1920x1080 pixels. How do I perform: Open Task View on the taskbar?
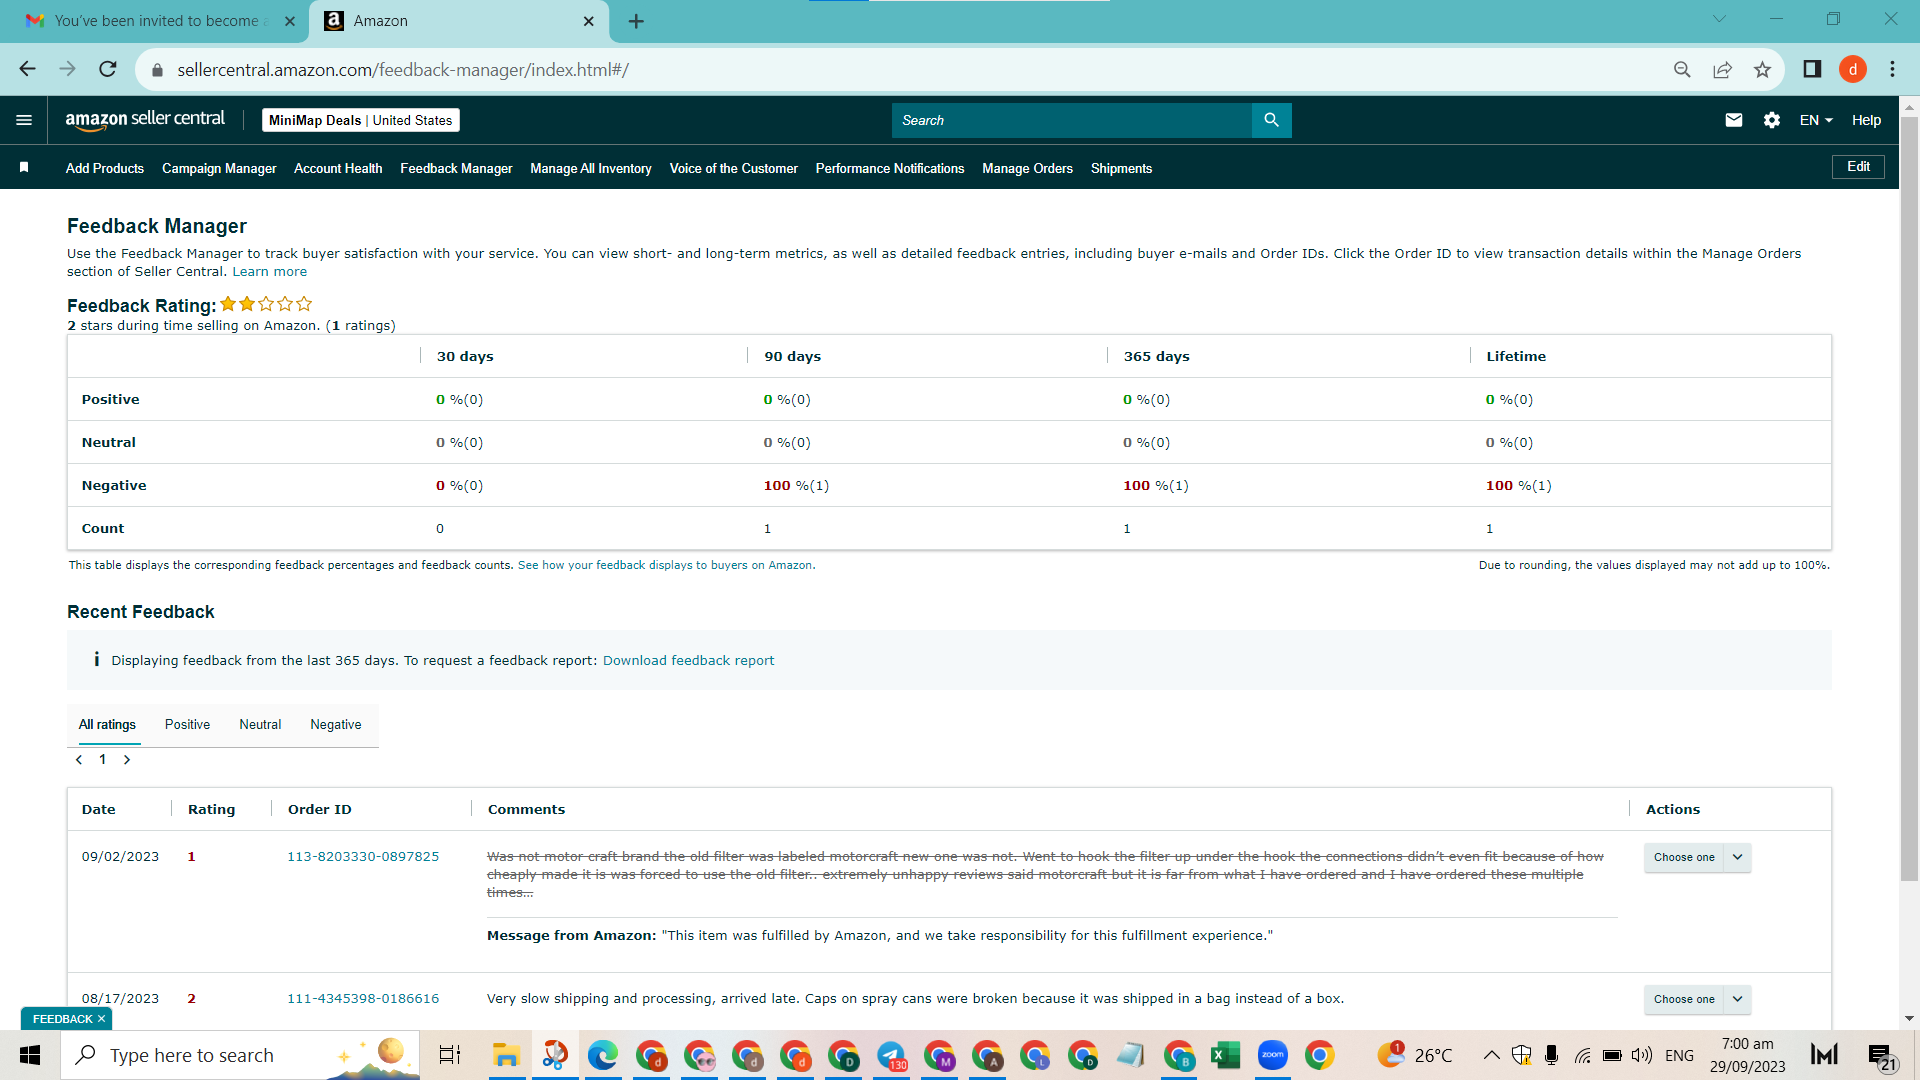pyautogui.click(x=450, y=1055)
